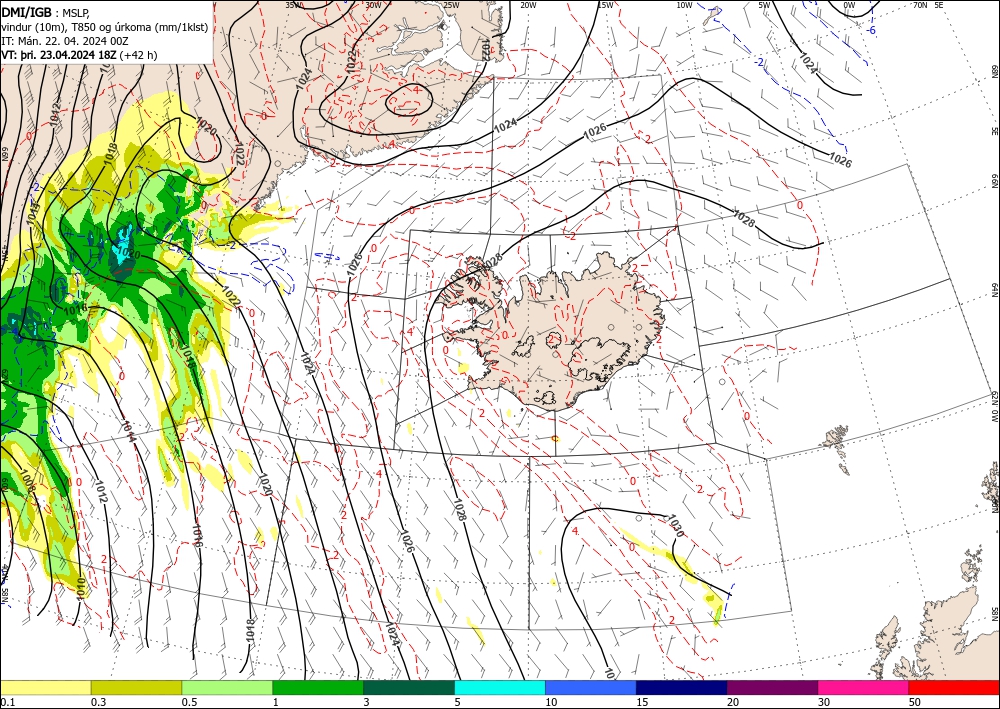Select the green 1–3 mm legend swatch

318,687
